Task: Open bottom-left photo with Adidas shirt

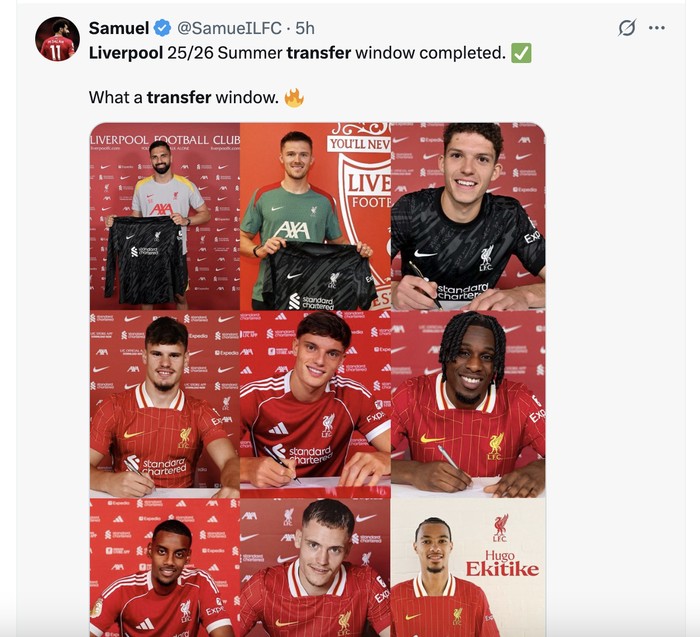Action: 165,567
